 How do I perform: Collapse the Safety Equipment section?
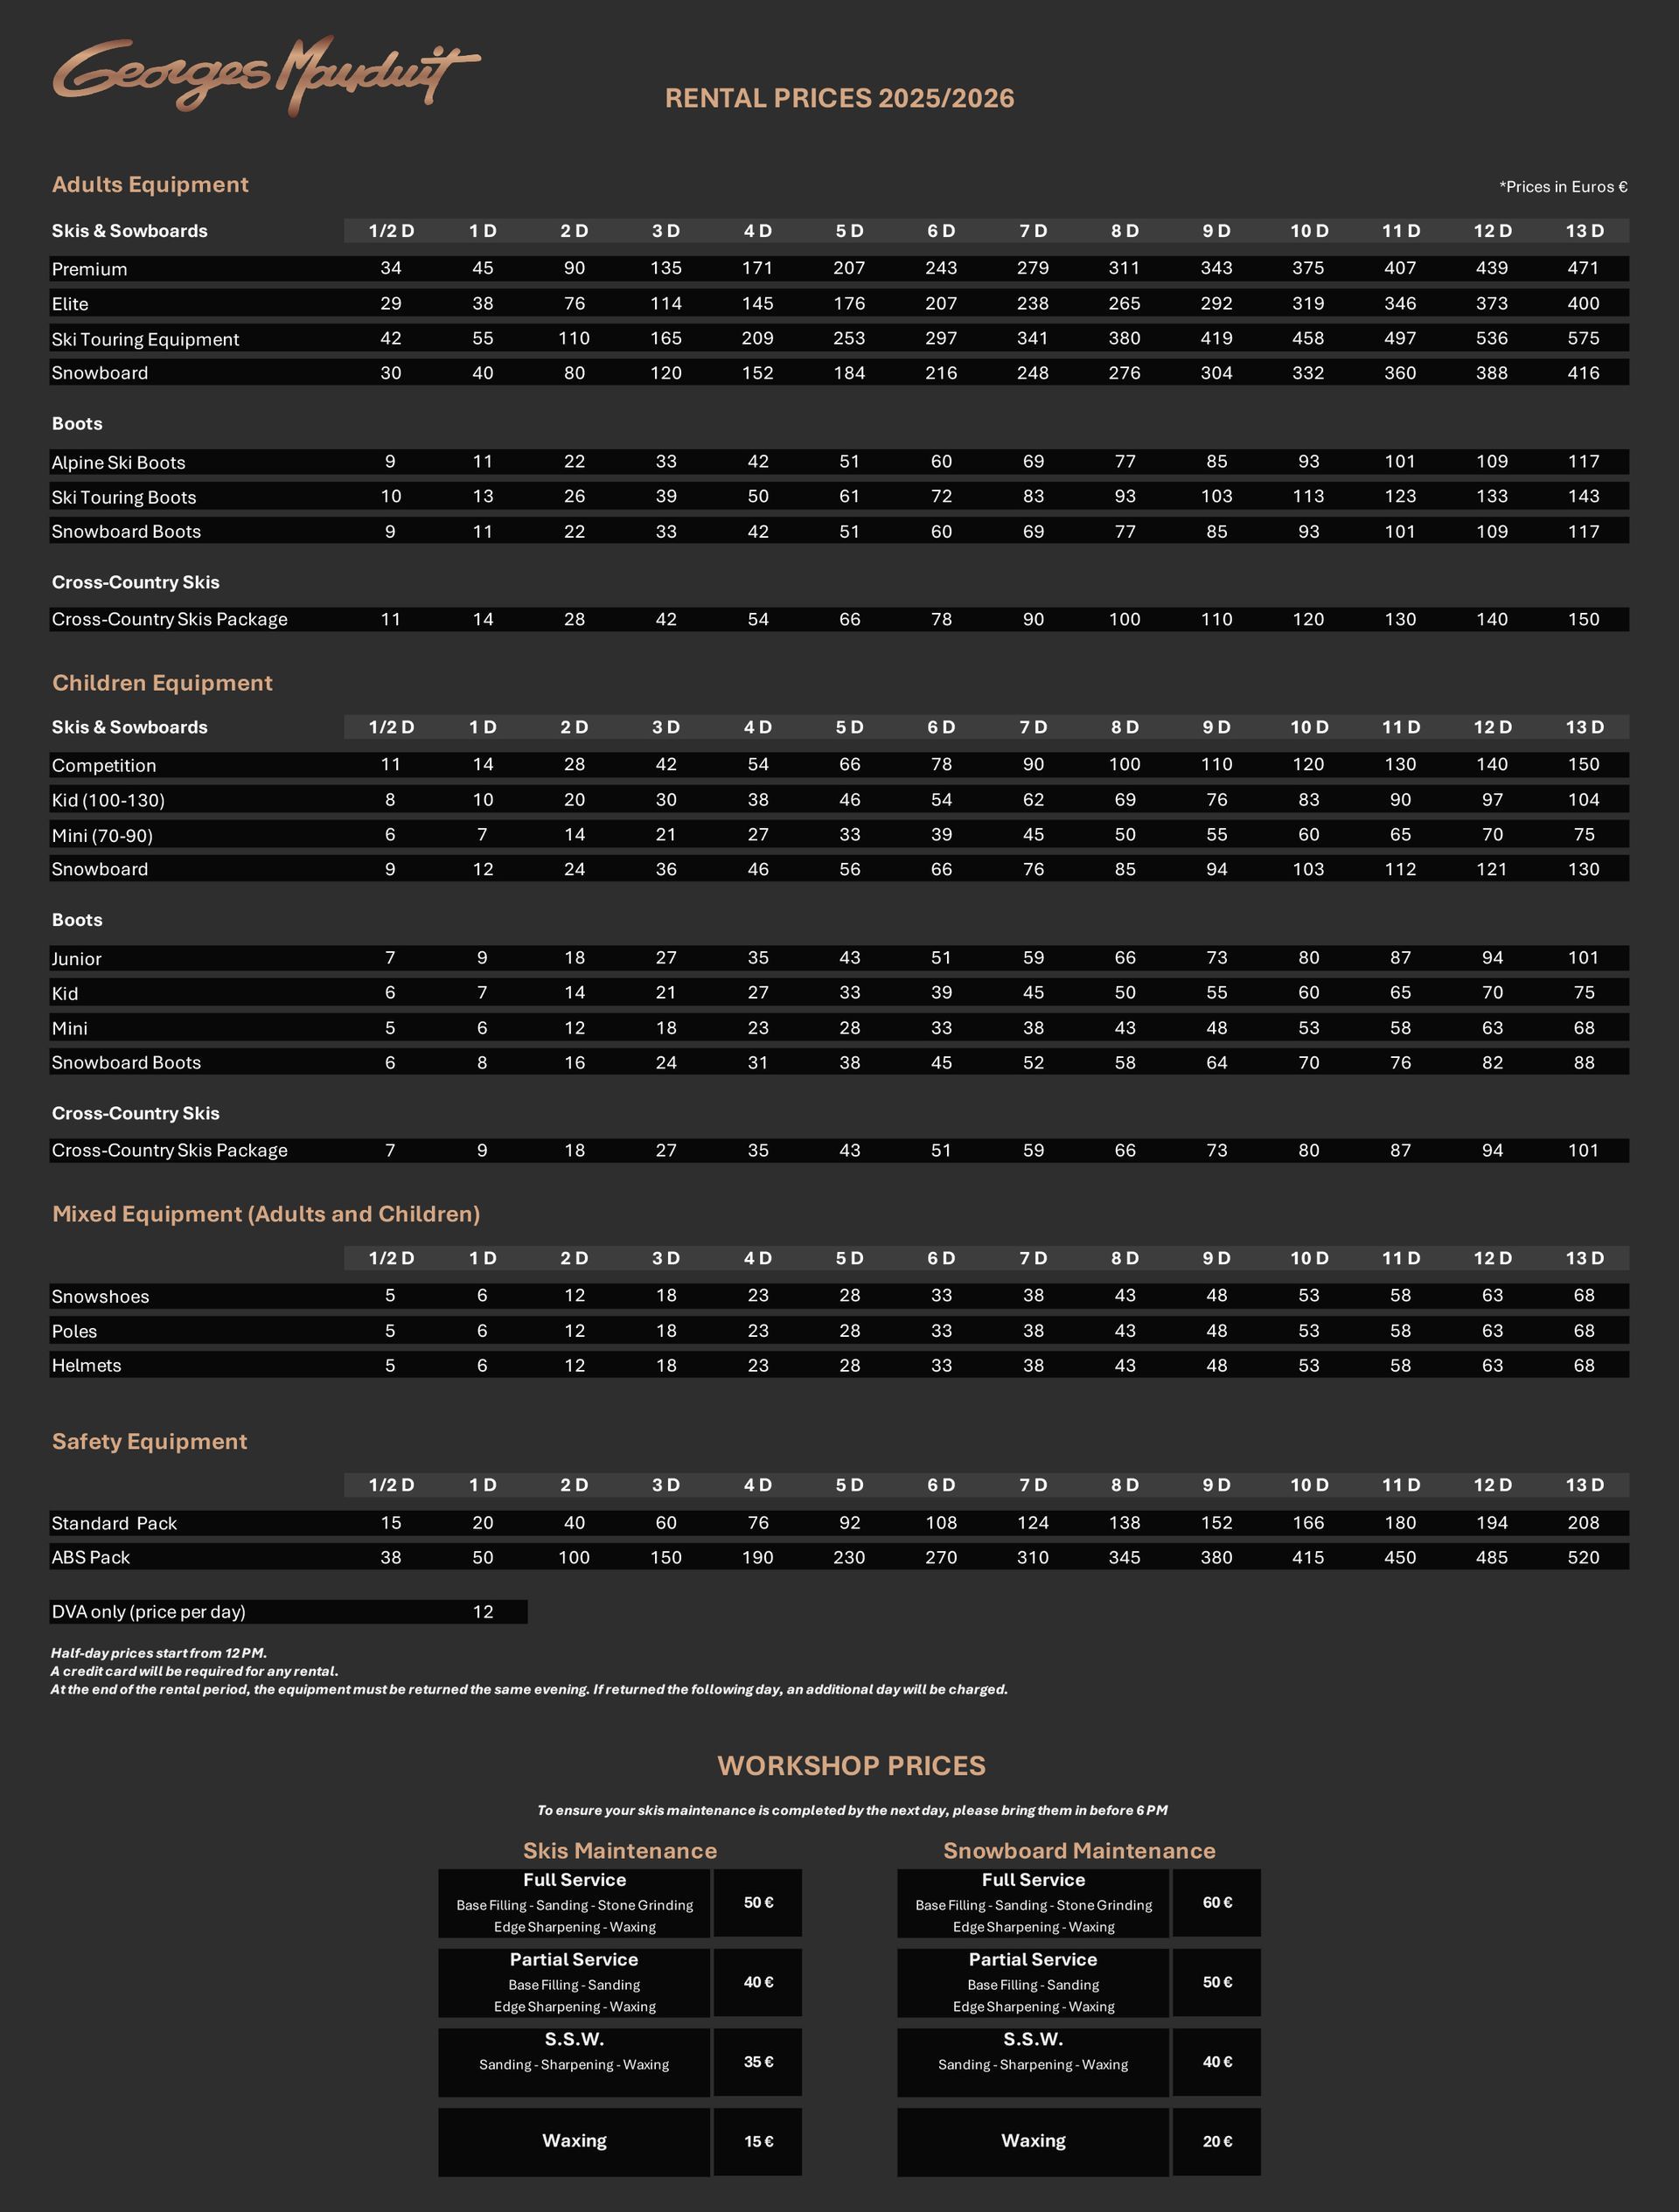click(149, 1441)
